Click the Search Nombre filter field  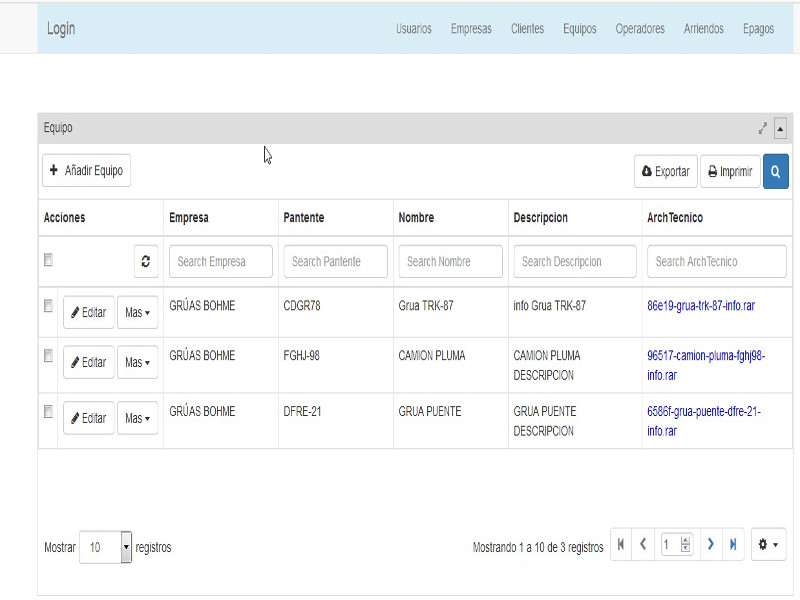point(451,261)
